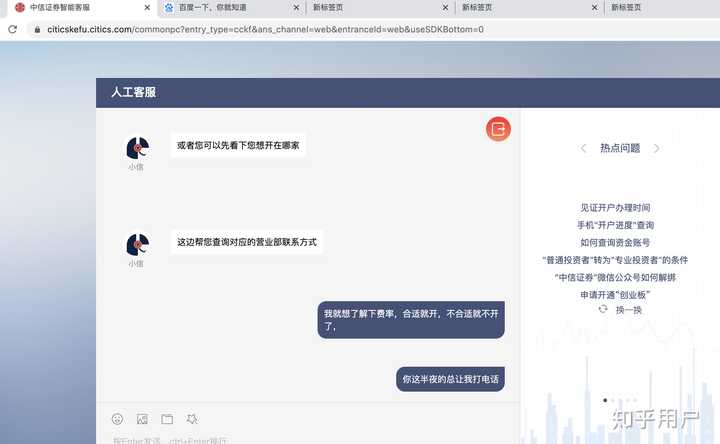Click the first carousel pagination dot
The image size is (720, 444).
605,400
